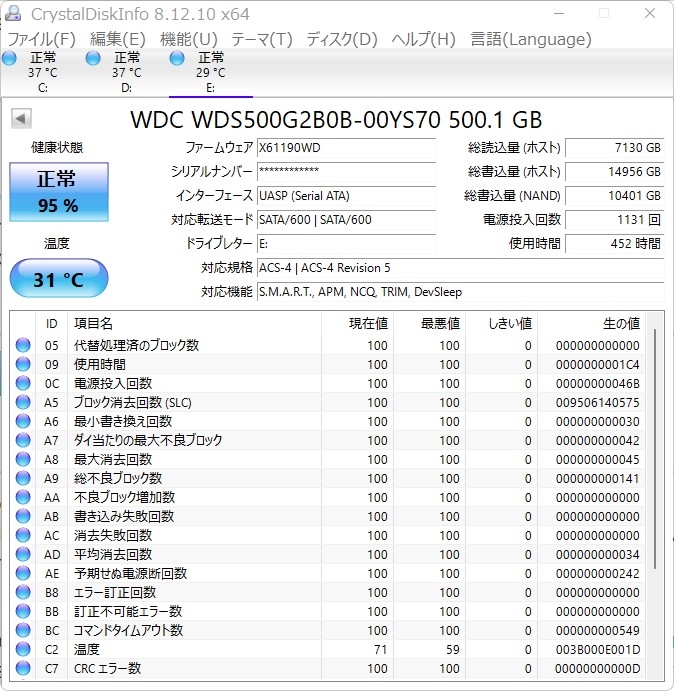Click the 31 °C temperature button
674x691 pixels.
point(59,279)
